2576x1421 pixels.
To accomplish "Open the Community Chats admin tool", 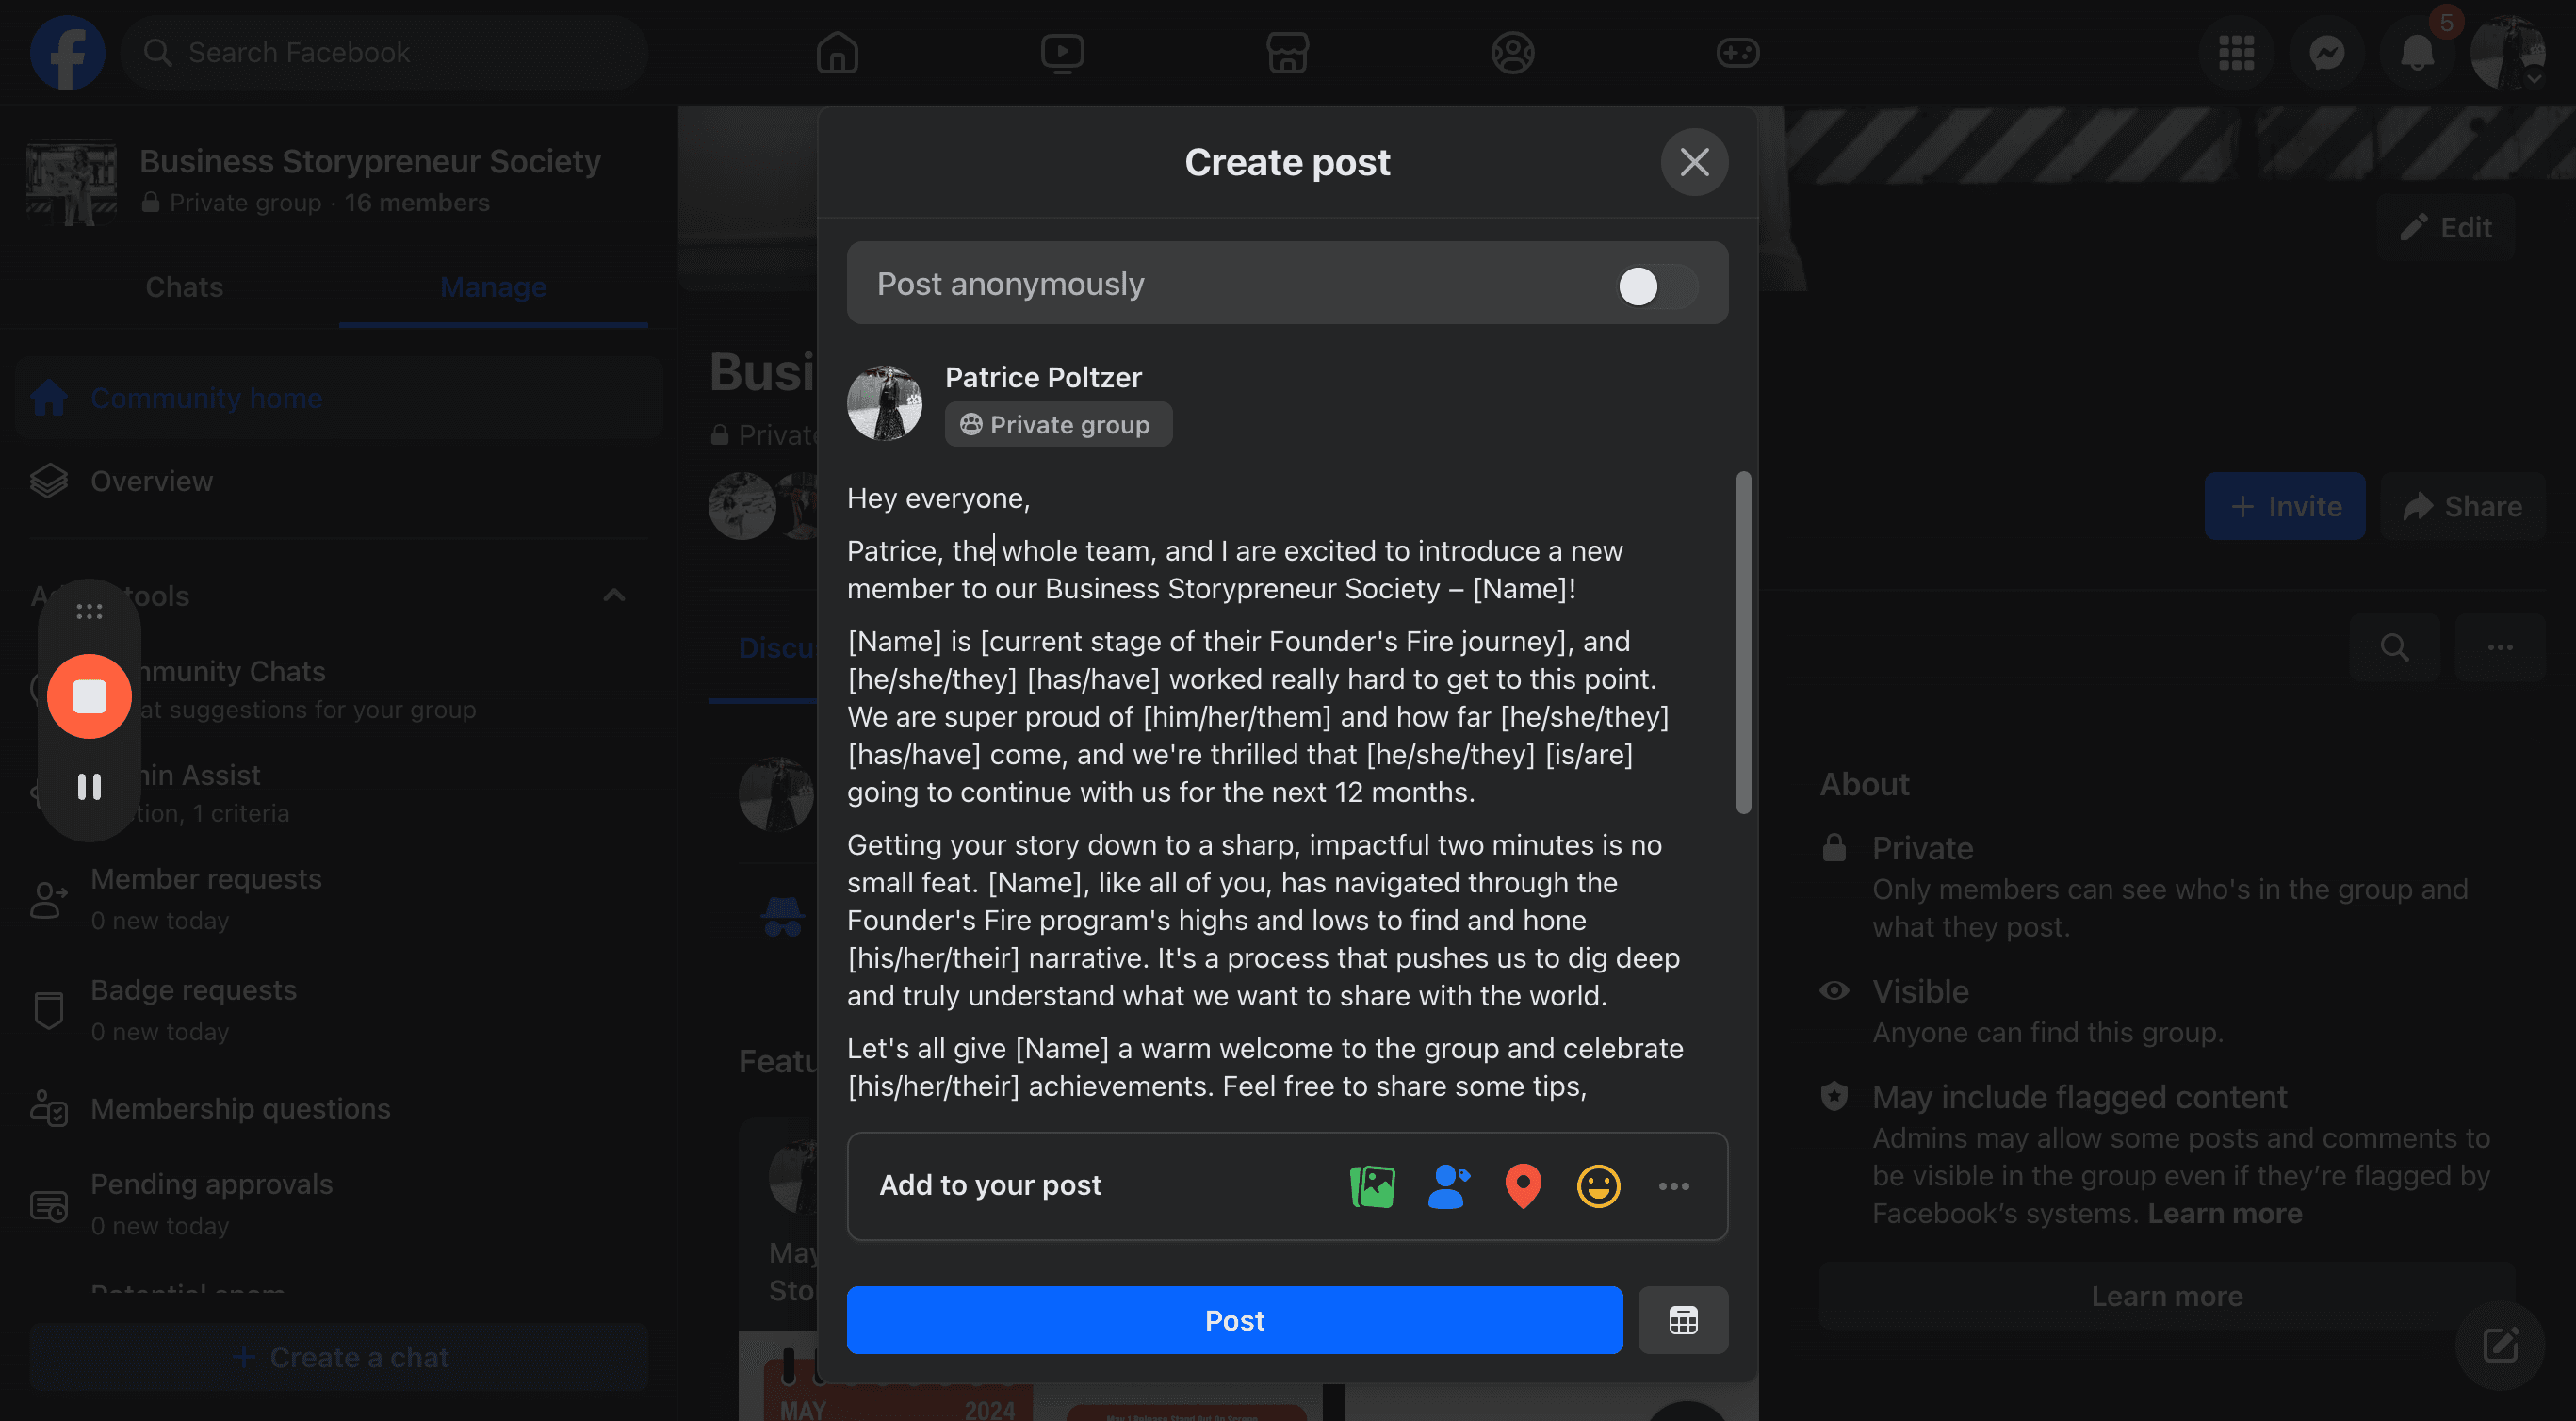I will pos(339,689).
